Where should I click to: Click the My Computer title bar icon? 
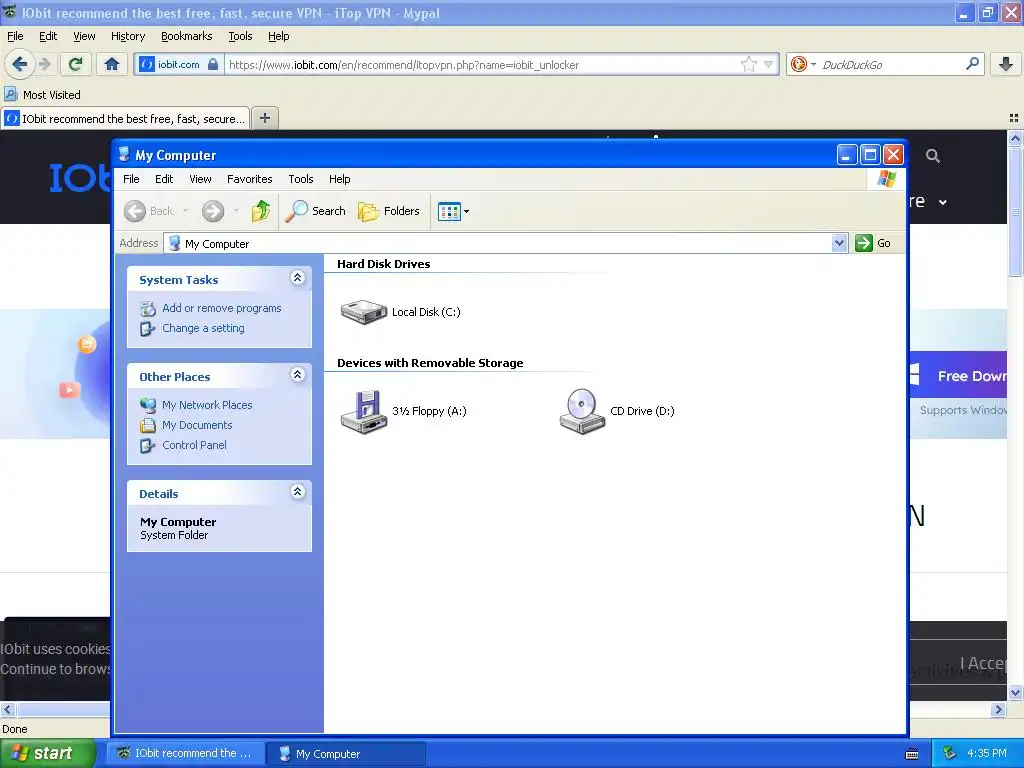click(x=124, y=154)
